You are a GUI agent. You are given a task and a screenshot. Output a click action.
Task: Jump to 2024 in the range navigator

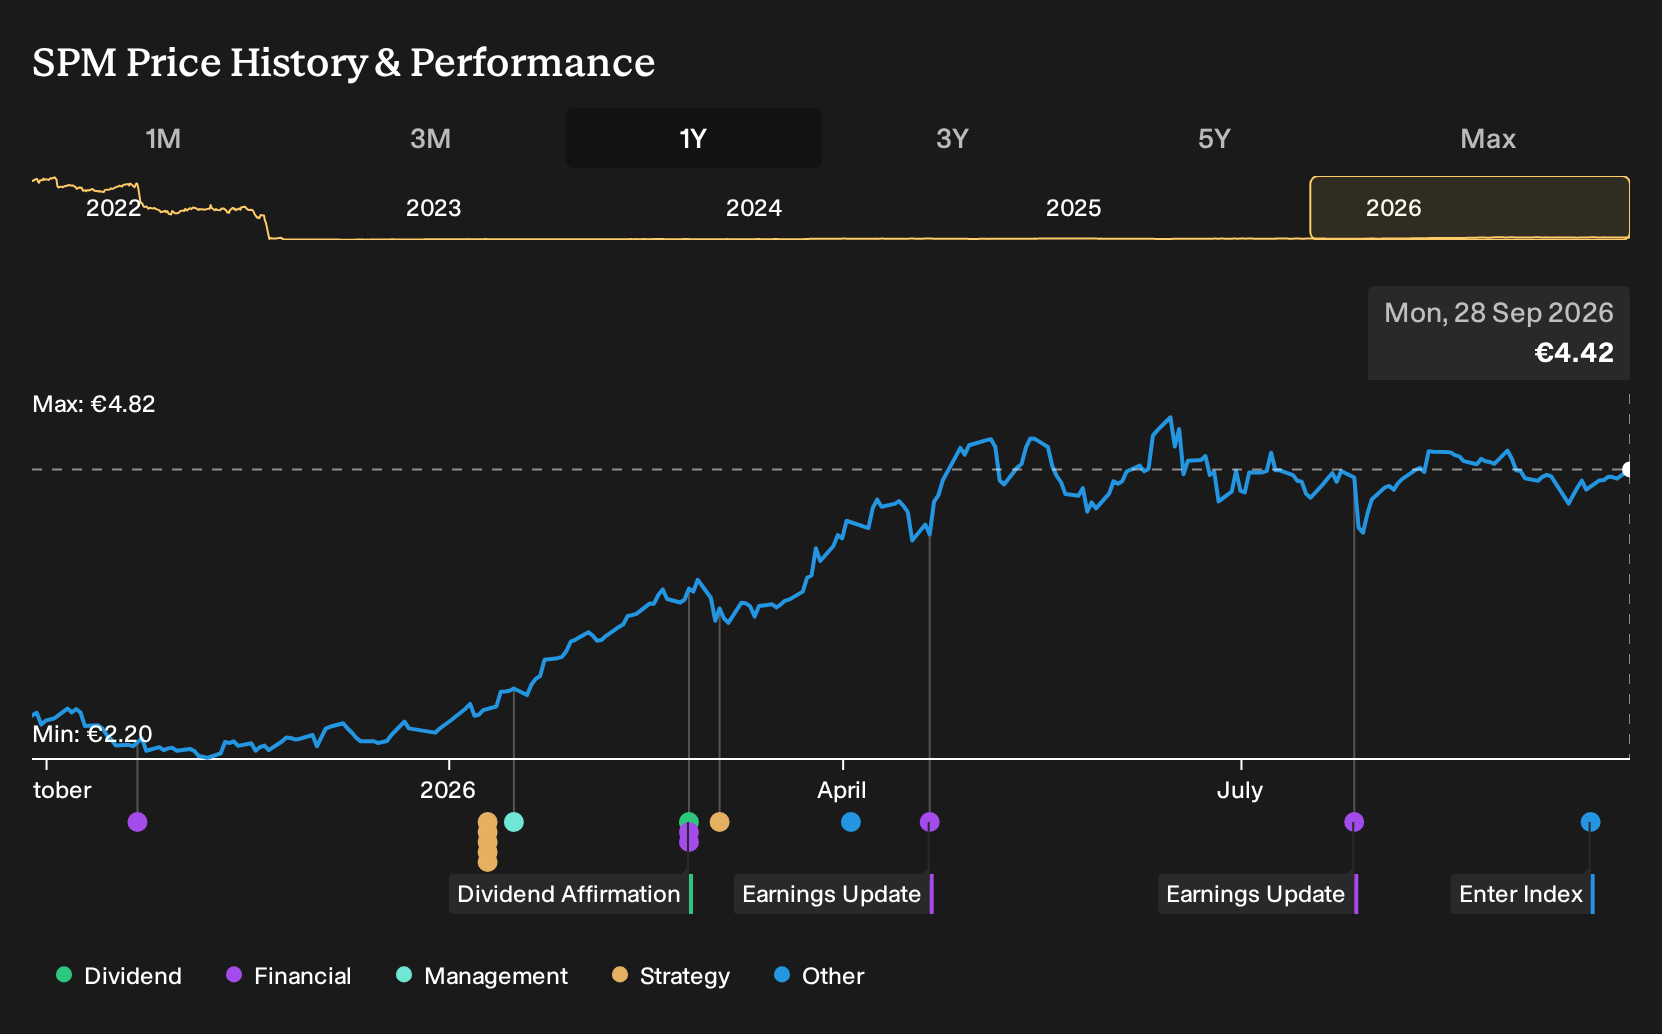tap(753, 208)
